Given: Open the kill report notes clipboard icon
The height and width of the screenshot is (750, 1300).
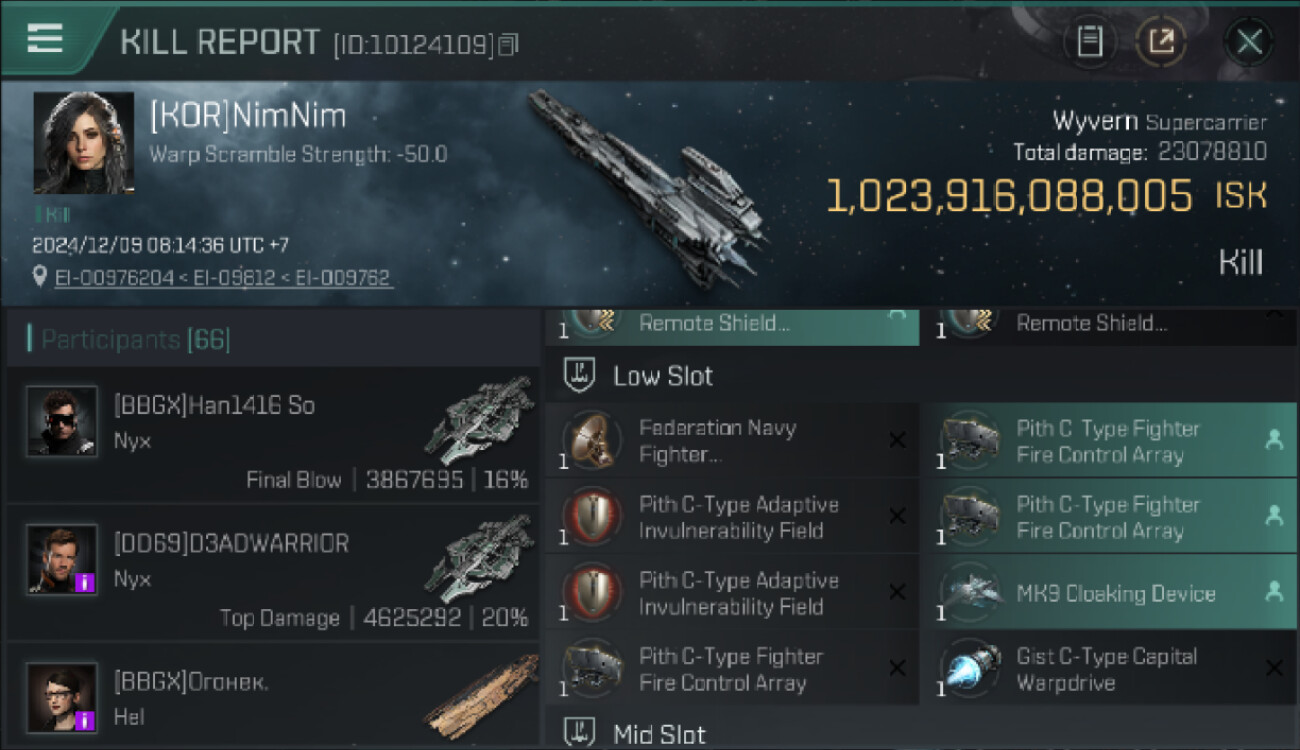Looking at the screenshot, I should point(1089,41).
